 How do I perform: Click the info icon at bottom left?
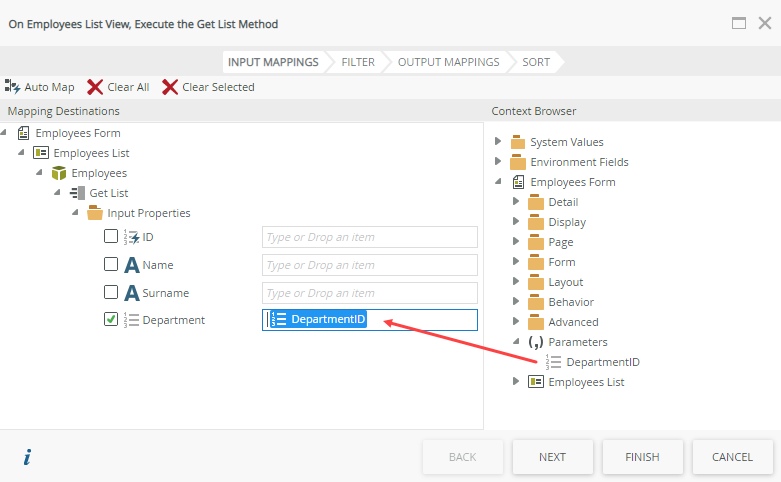tap(27, 457)
